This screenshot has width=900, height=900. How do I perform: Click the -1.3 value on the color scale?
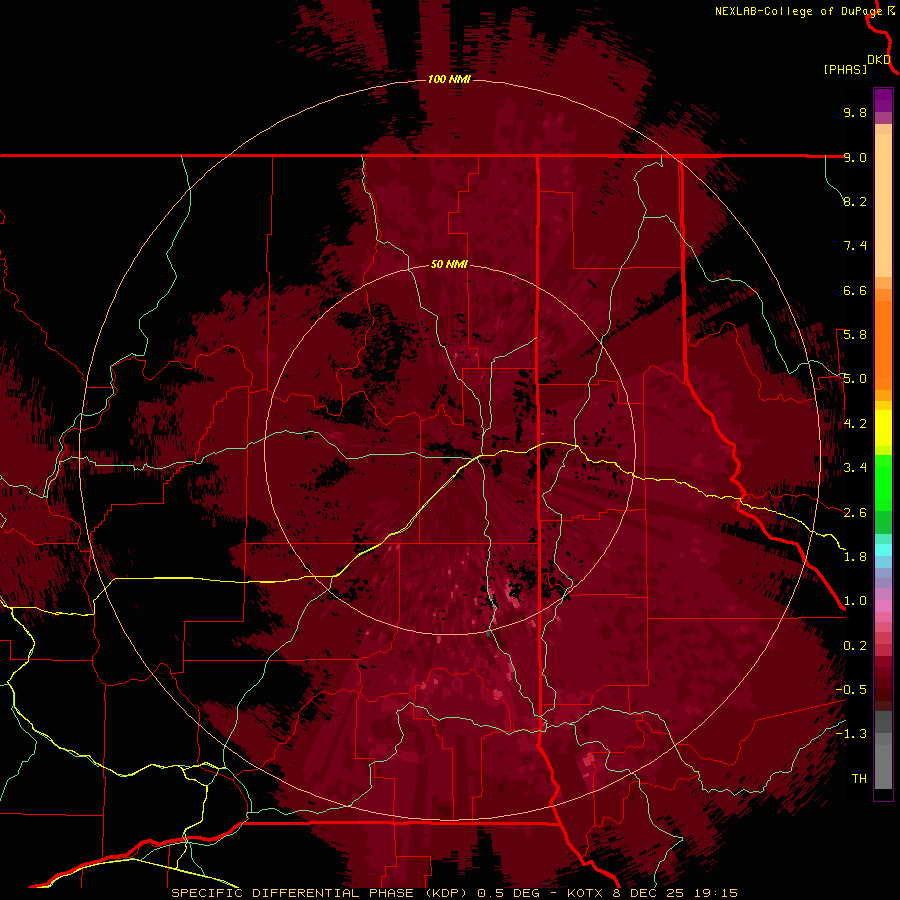tap(851, 734)
